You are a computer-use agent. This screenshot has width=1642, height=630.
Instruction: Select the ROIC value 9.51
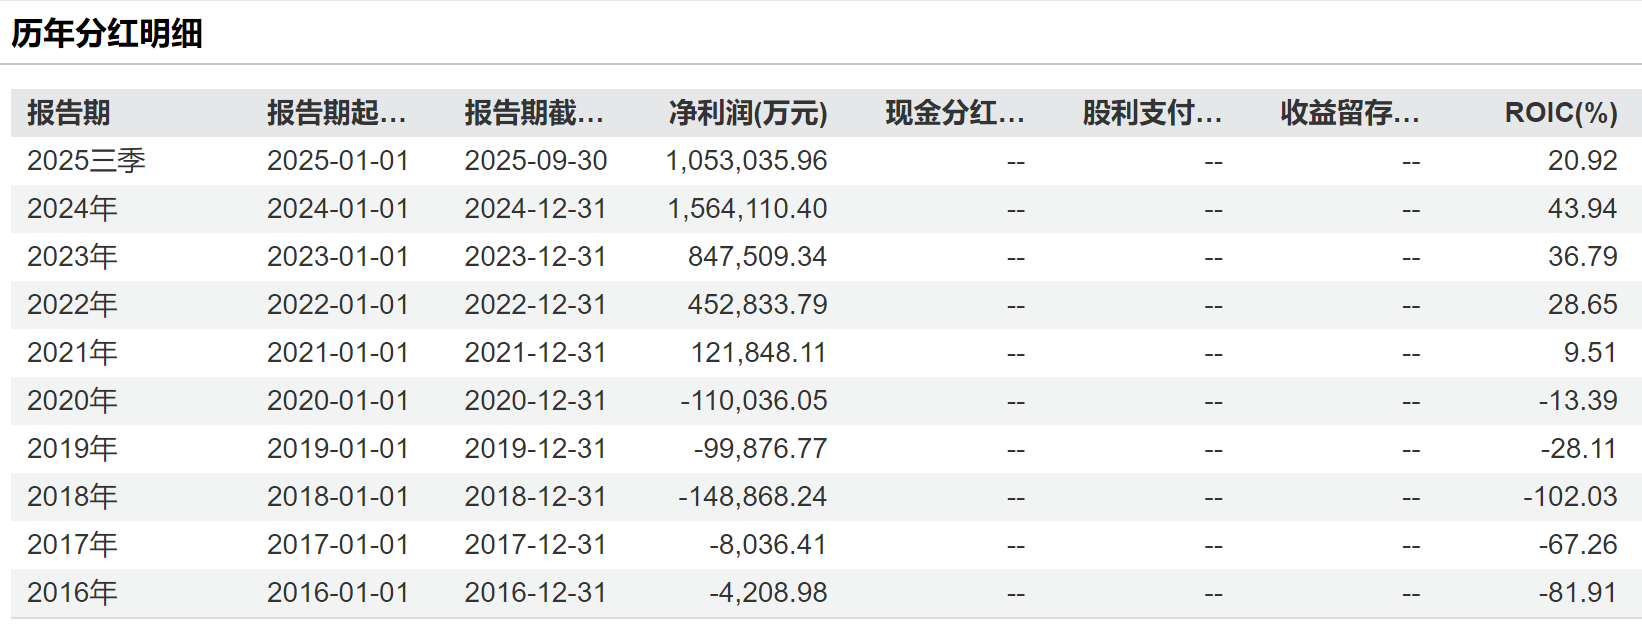click(1590, 353)
